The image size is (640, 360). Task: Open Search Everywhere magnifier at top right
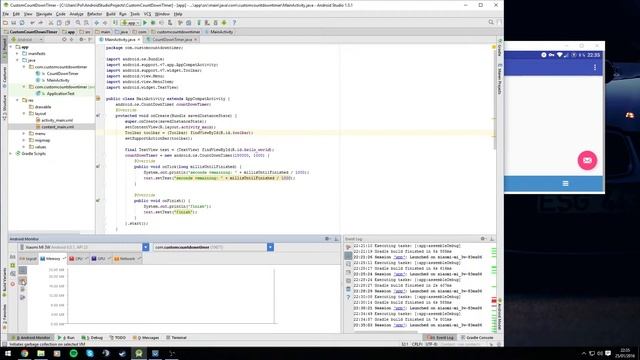click(491, 22)
